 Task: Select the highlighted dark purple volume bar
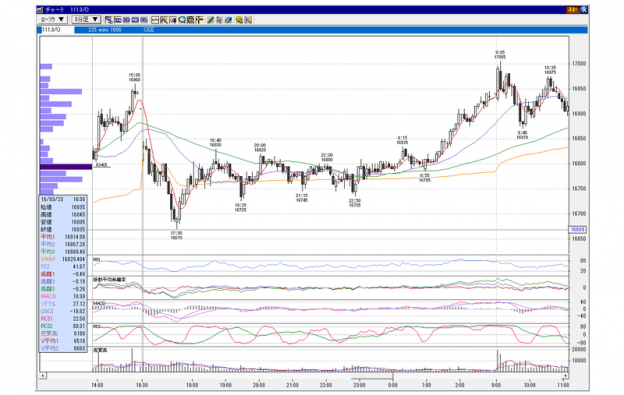point(66,167)
